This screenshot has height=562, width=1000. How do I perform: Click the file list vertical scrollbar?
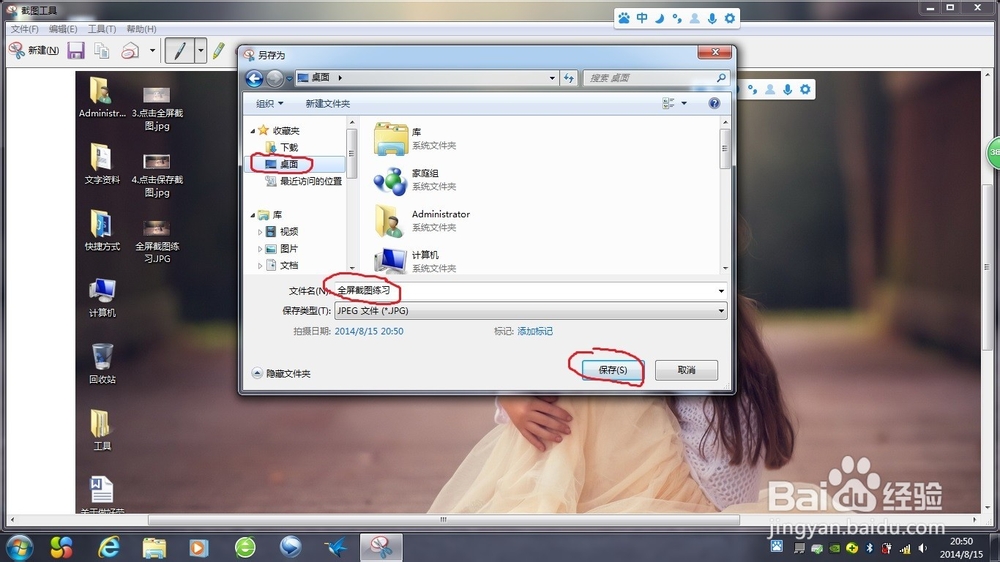point(724,149)
